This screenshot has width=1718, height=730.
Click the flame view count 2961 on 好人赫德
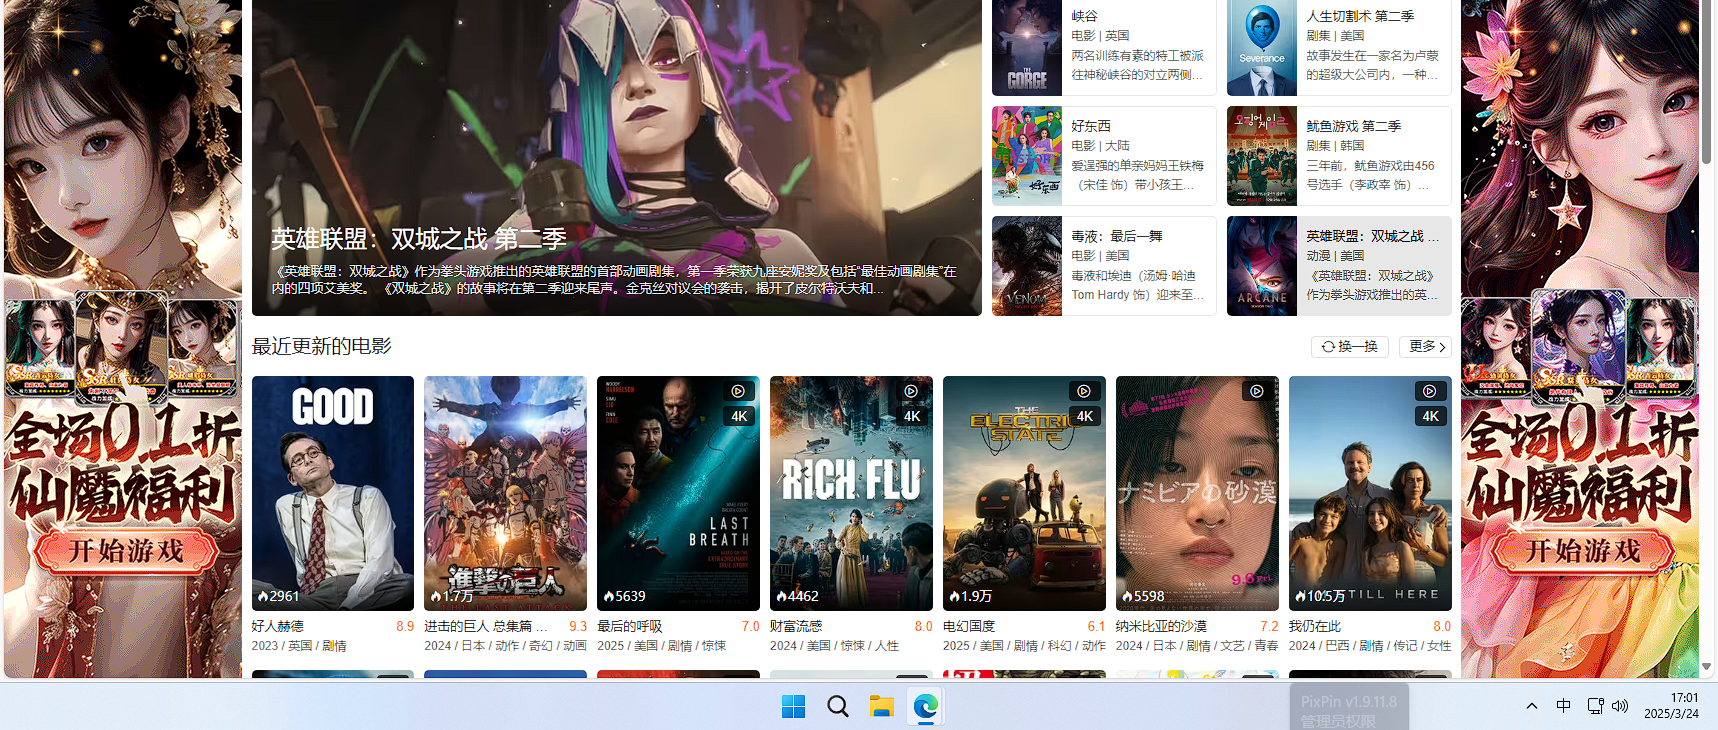coord(278,596)
